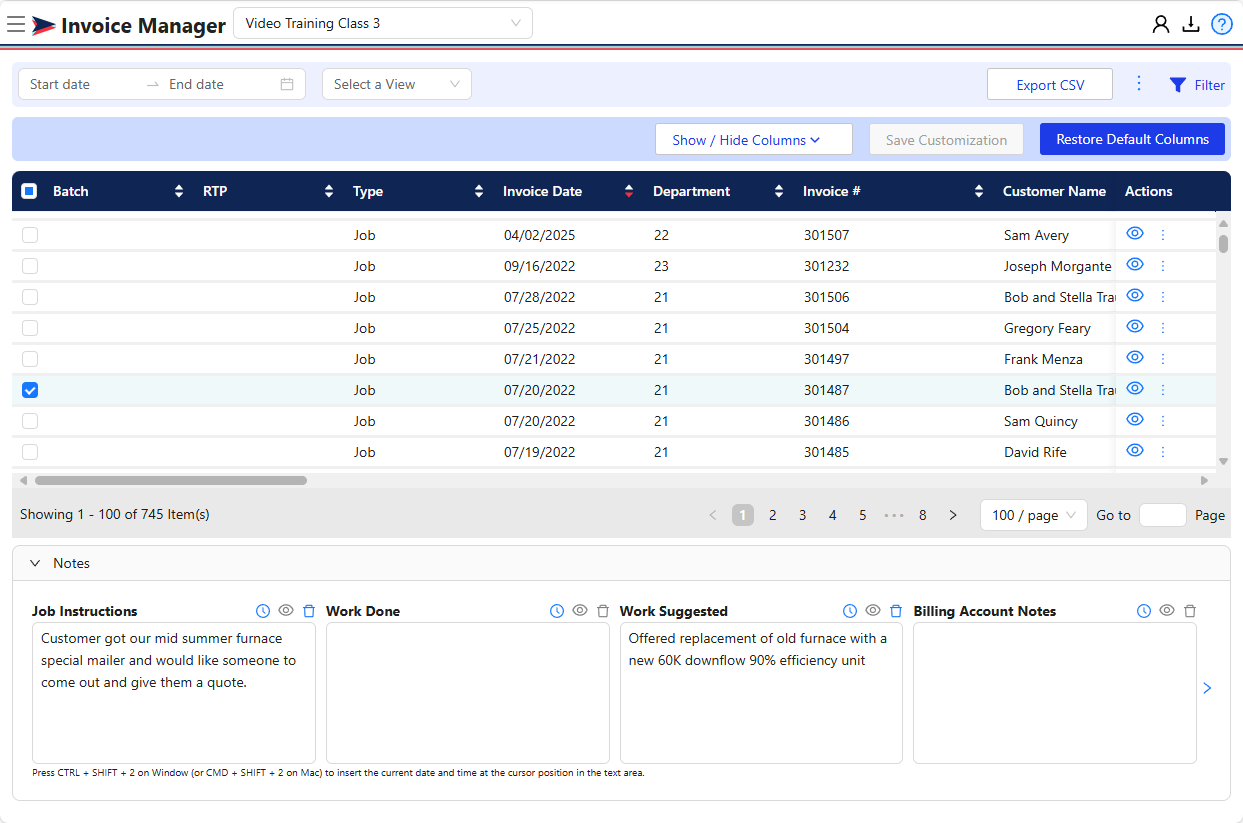Show Work Done note history clock

click(x=557, y=611)
